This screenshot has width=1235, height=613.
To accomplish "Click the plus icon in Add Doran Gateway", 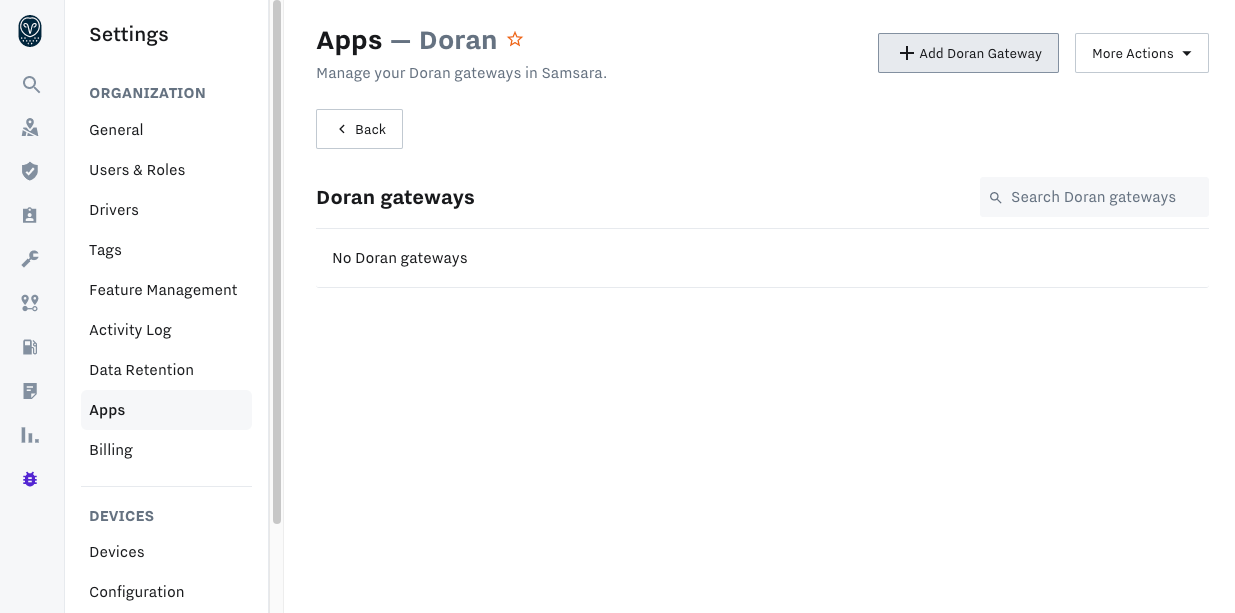I will click(x=906, y=53).
